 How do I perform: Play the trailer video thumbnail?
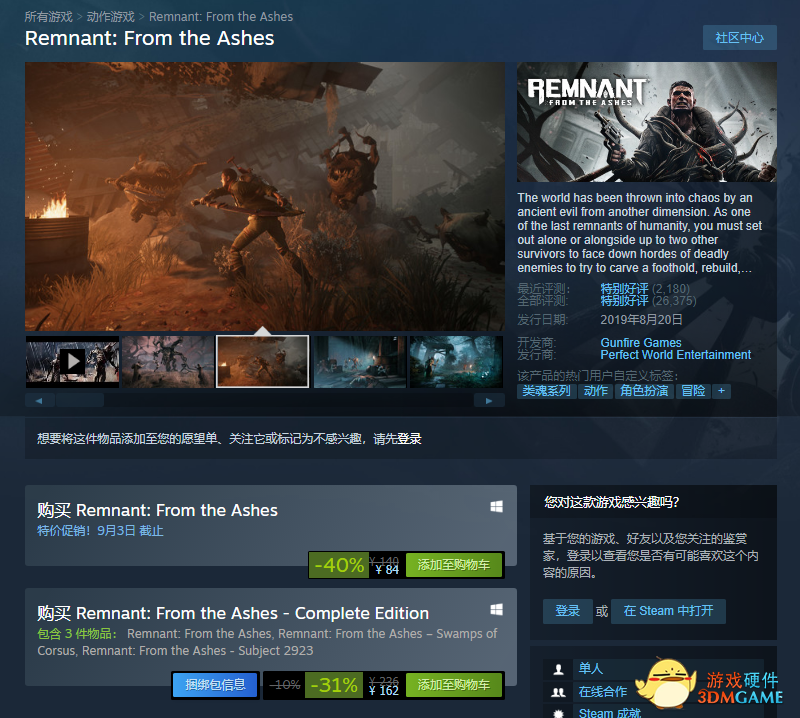point(72,361)
